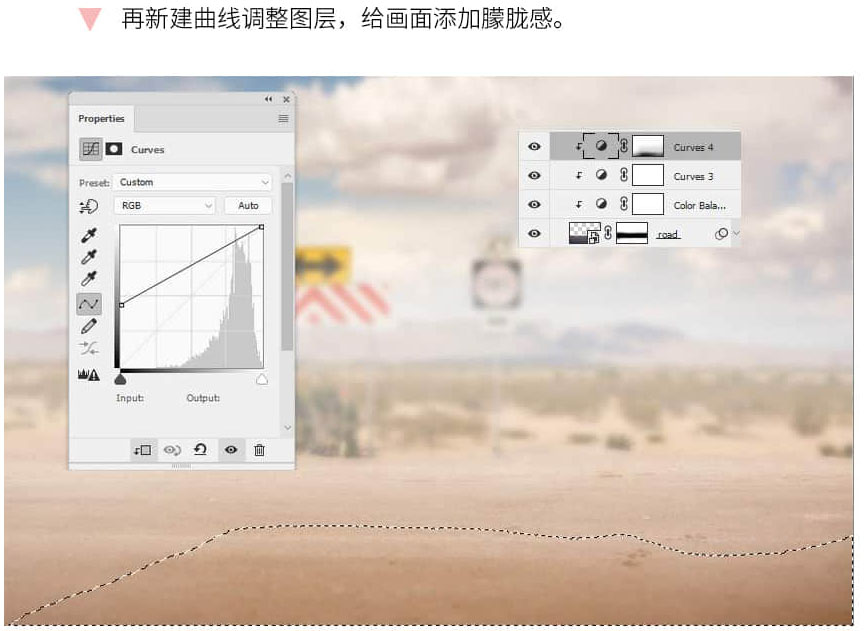Select the Curves 4 layer mask thumbnail
868x631 pixels.
click(648, 146)
